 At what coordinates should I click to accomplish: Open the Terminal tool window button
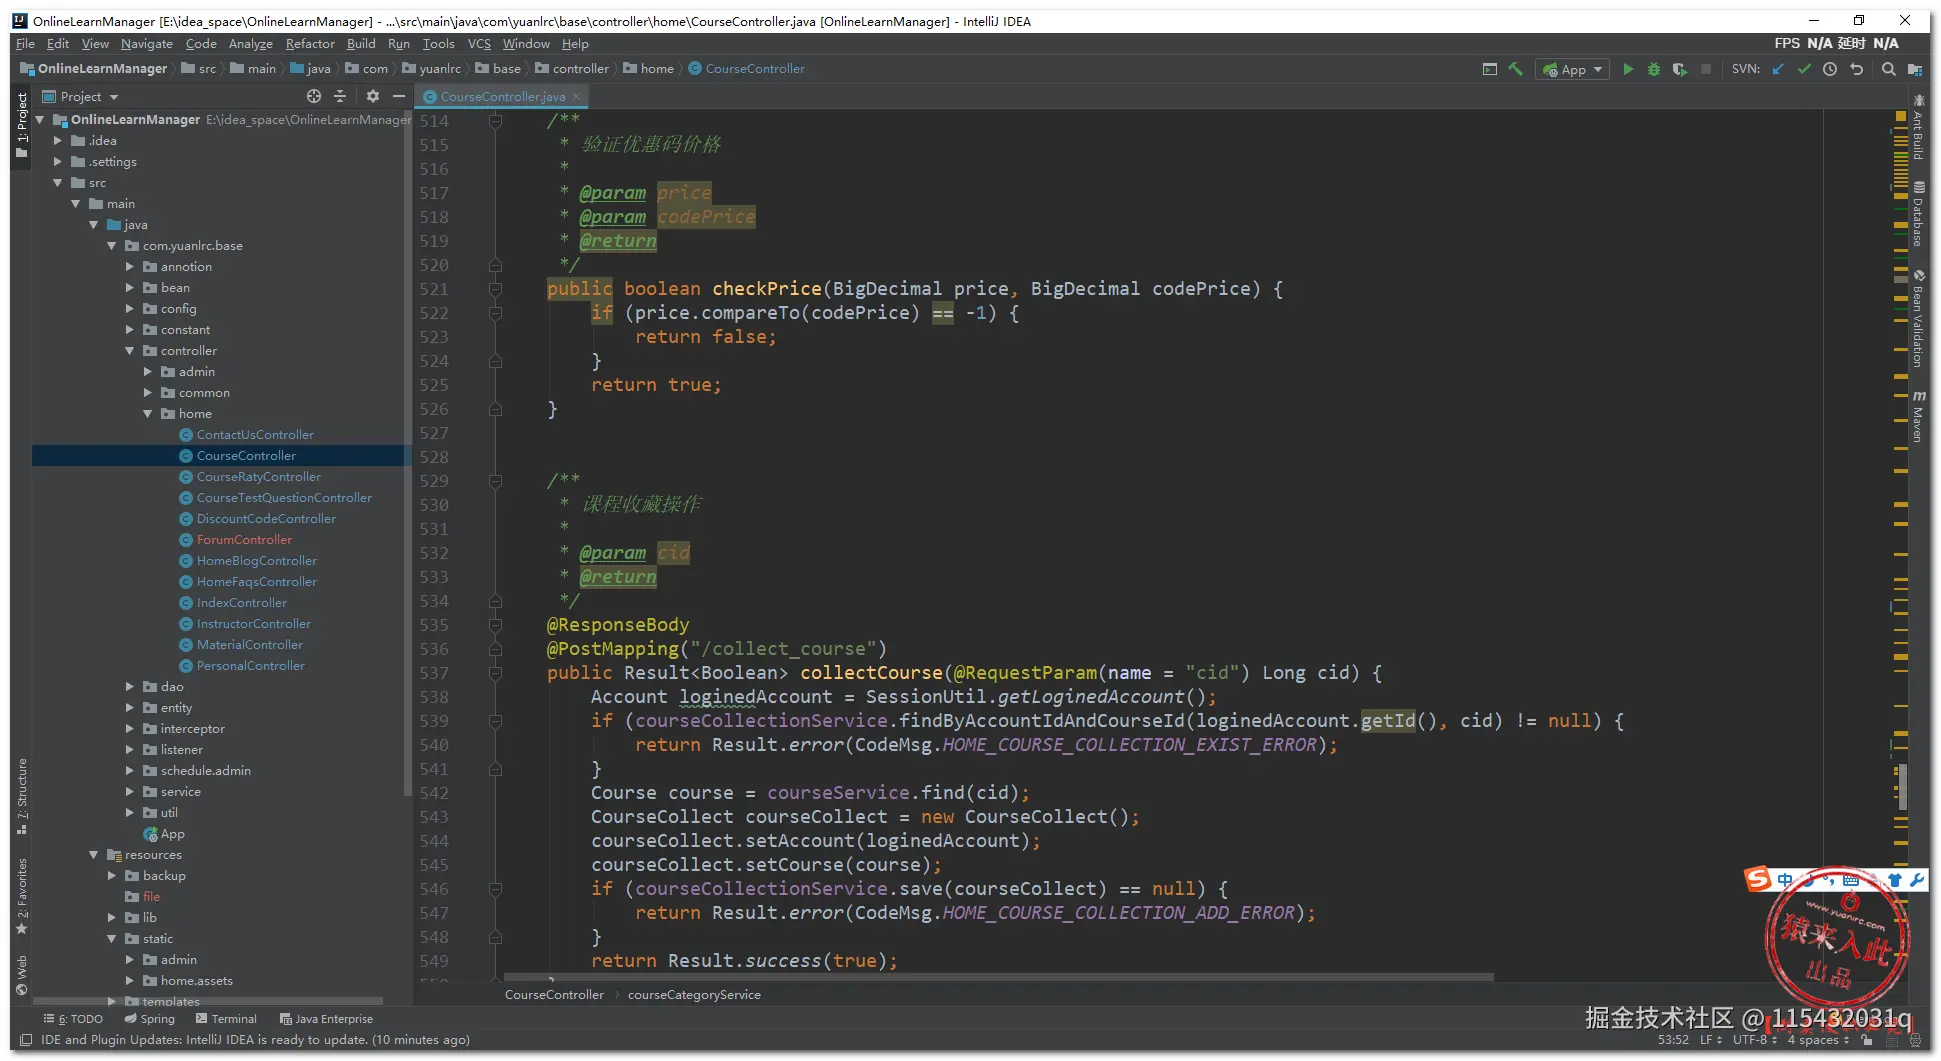click(x=227, y=1019)
